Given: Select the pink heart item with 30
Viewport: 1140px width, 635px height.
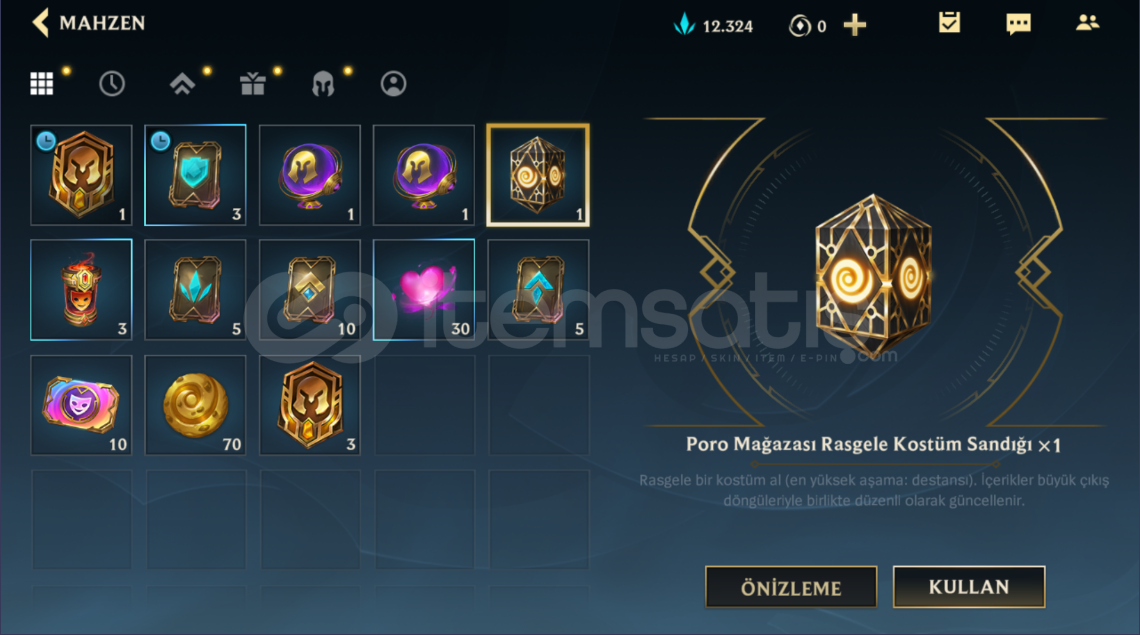Looking at the screenshot, I should [x=424, y=289].
